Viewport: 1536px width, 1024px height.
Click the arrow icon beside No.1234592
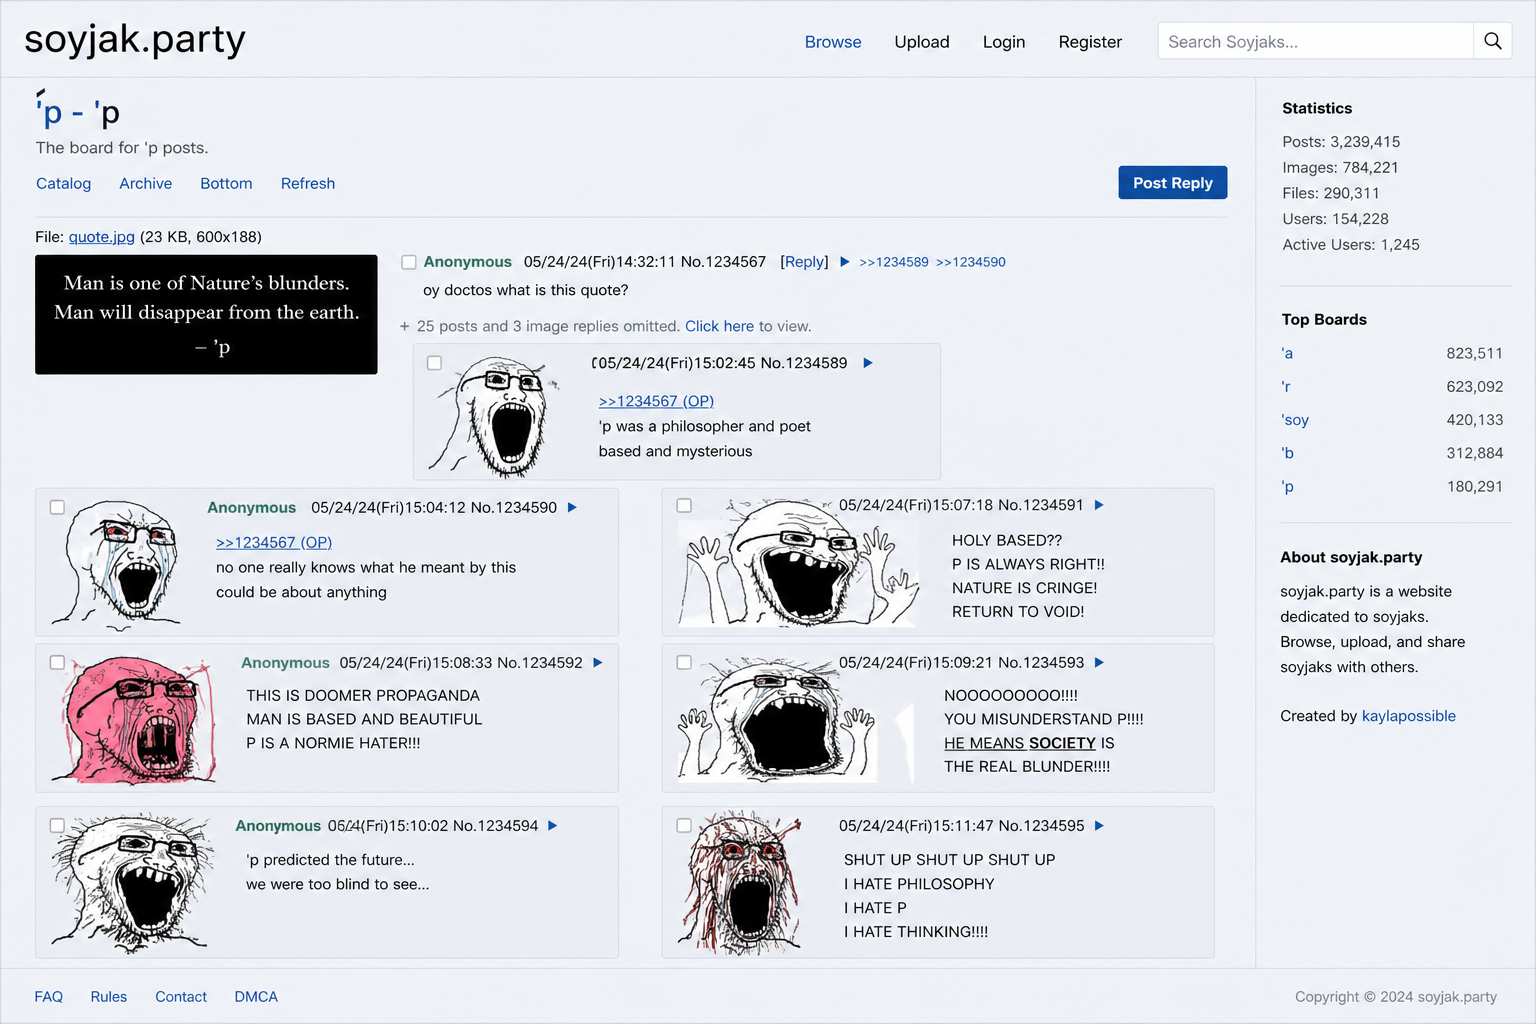(598, 662)
